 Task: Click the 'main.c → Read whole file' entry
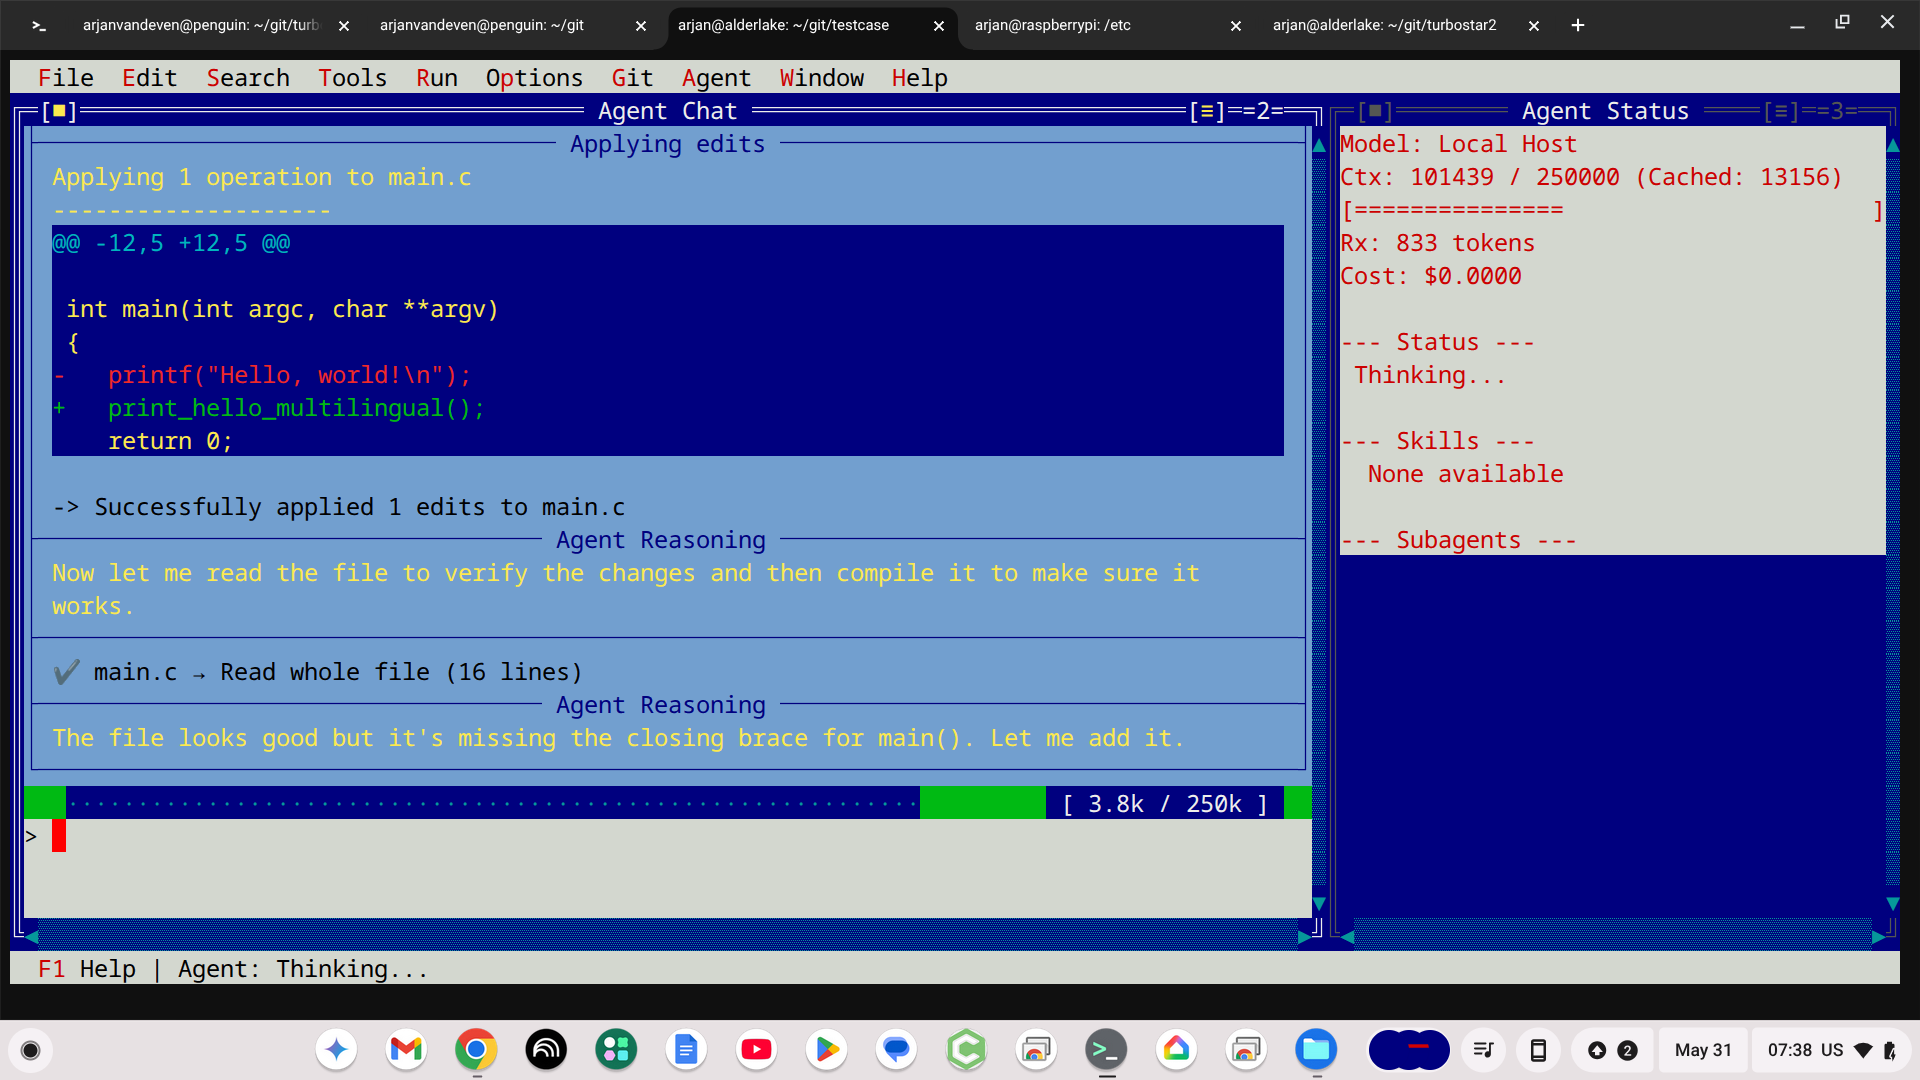[x=318, y=672]
